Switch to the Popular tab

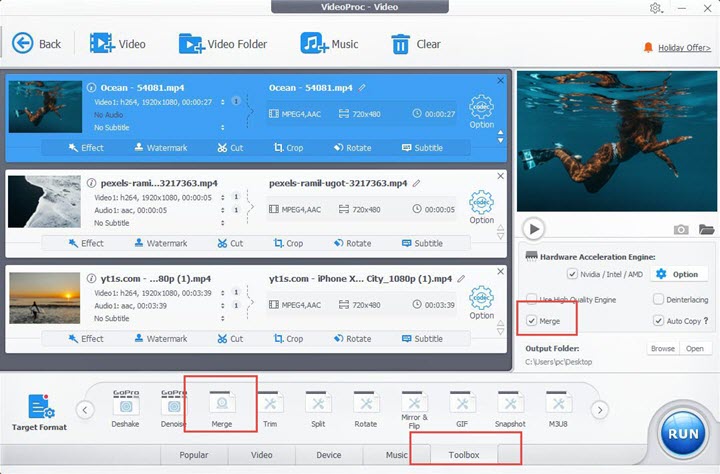(x=194, y=455)
